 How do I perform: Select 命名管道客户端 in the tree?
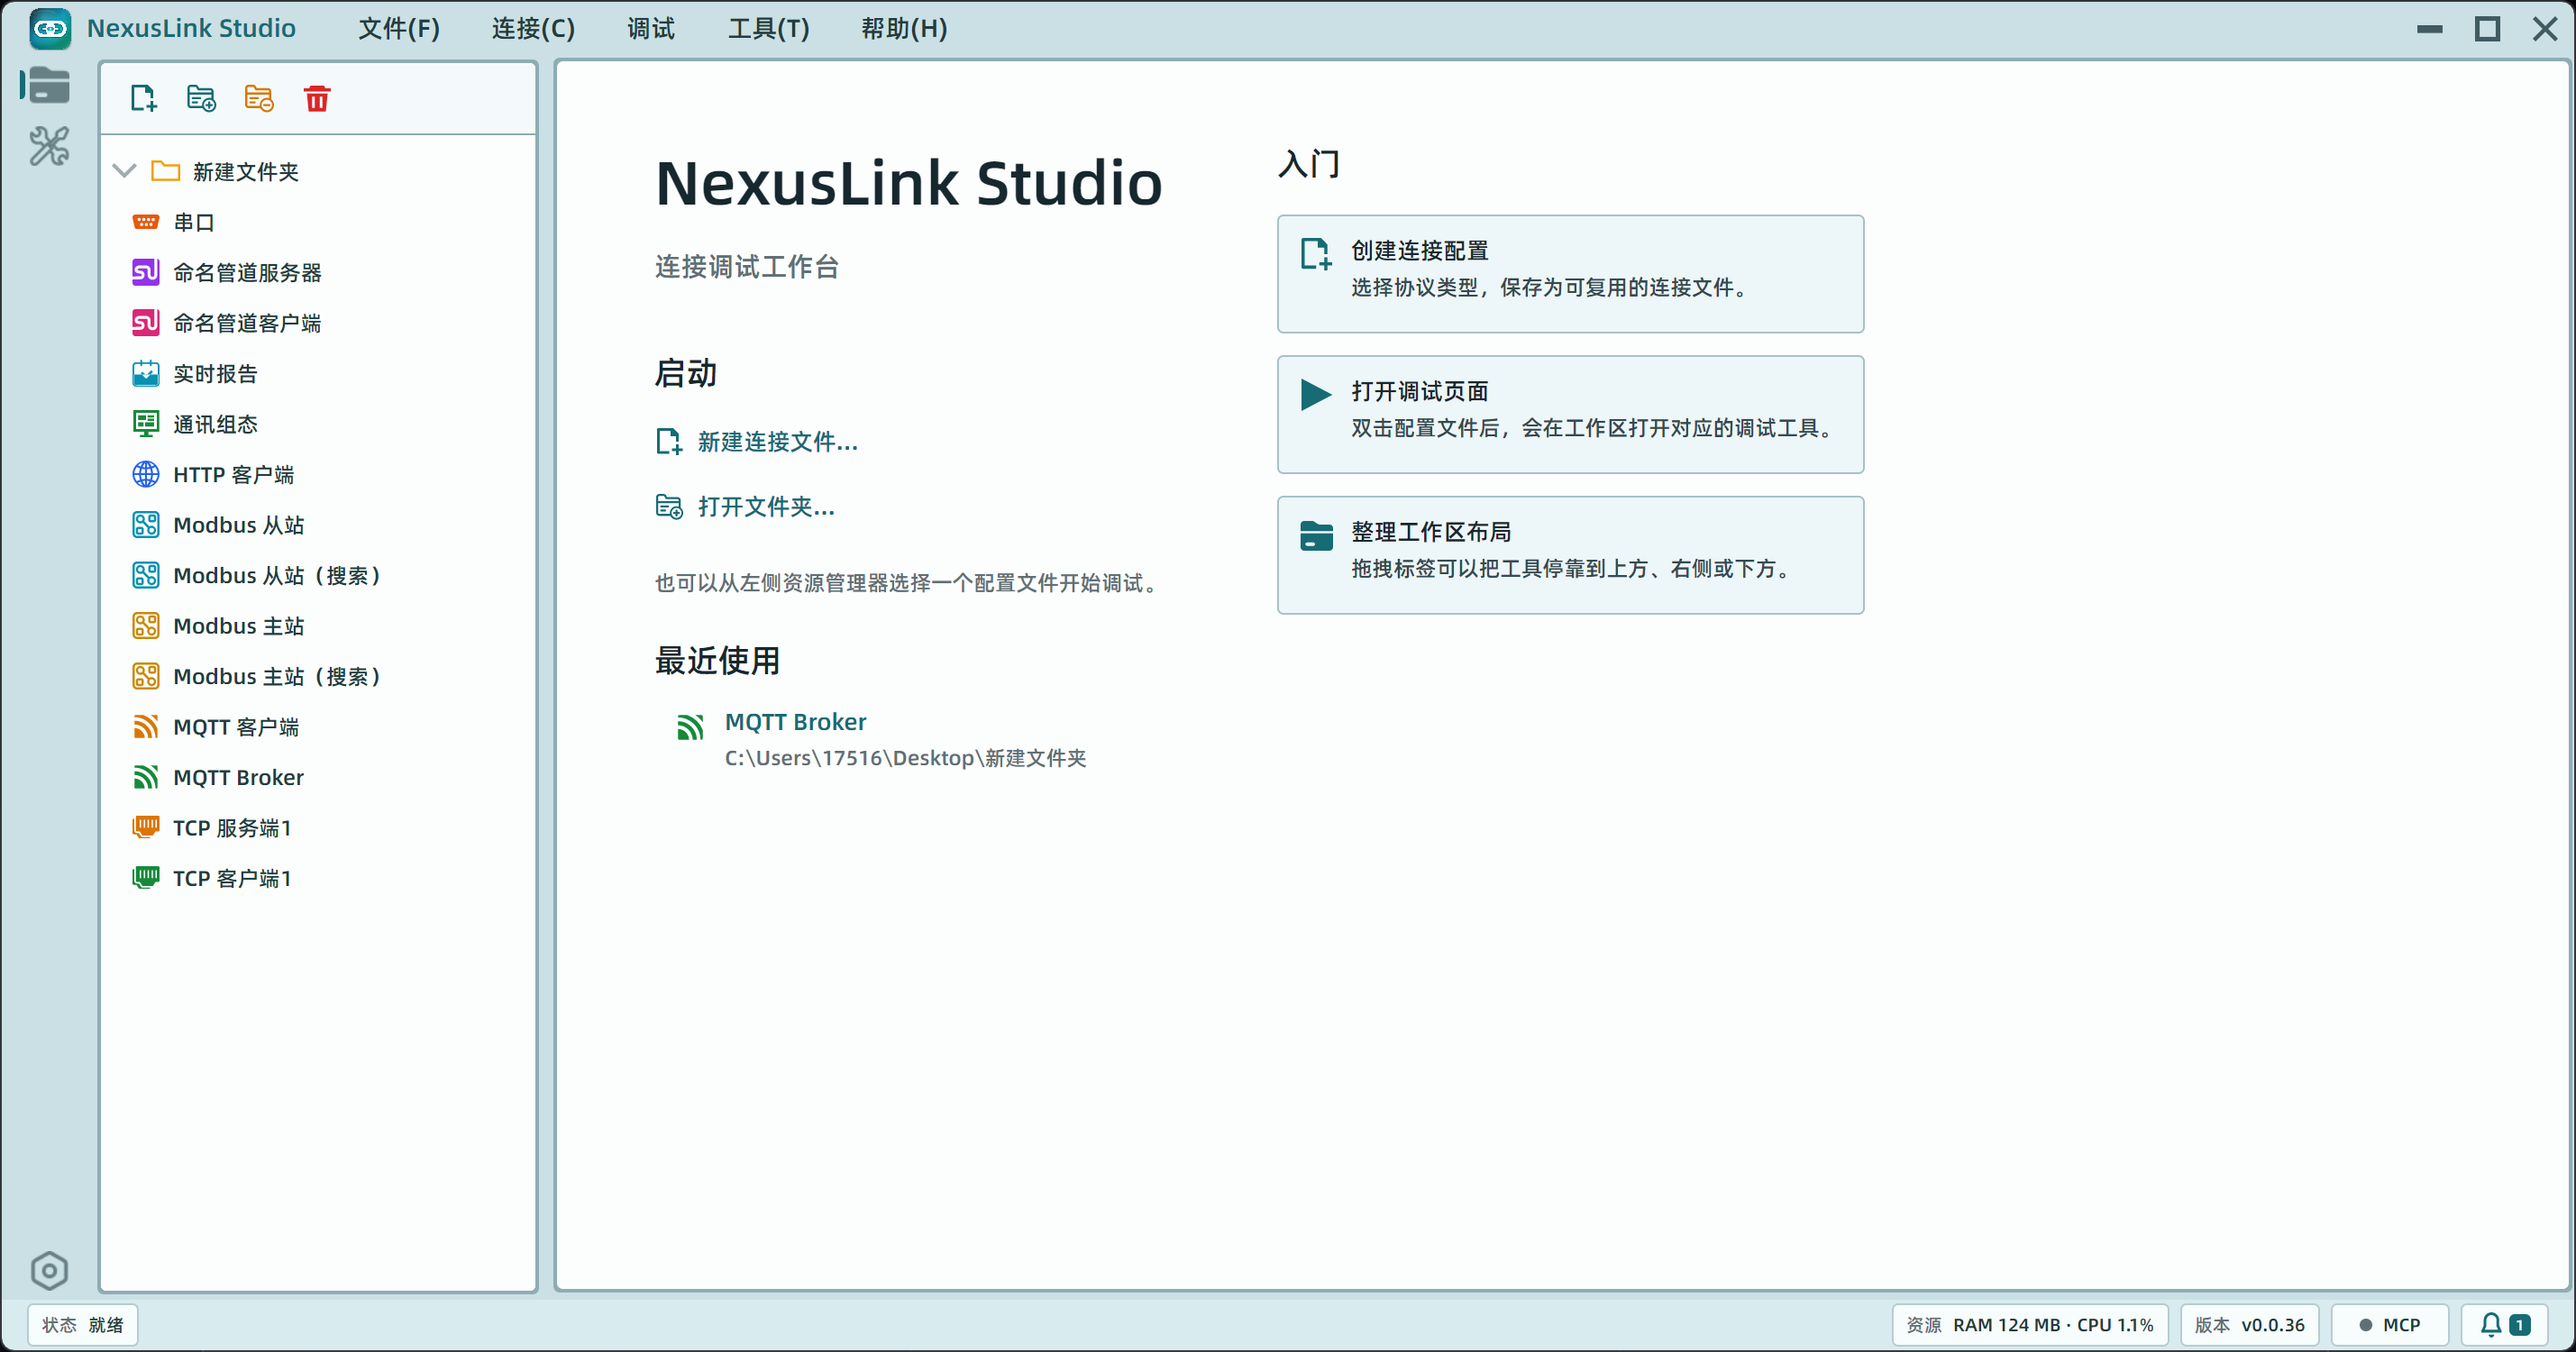click(318, 322)
